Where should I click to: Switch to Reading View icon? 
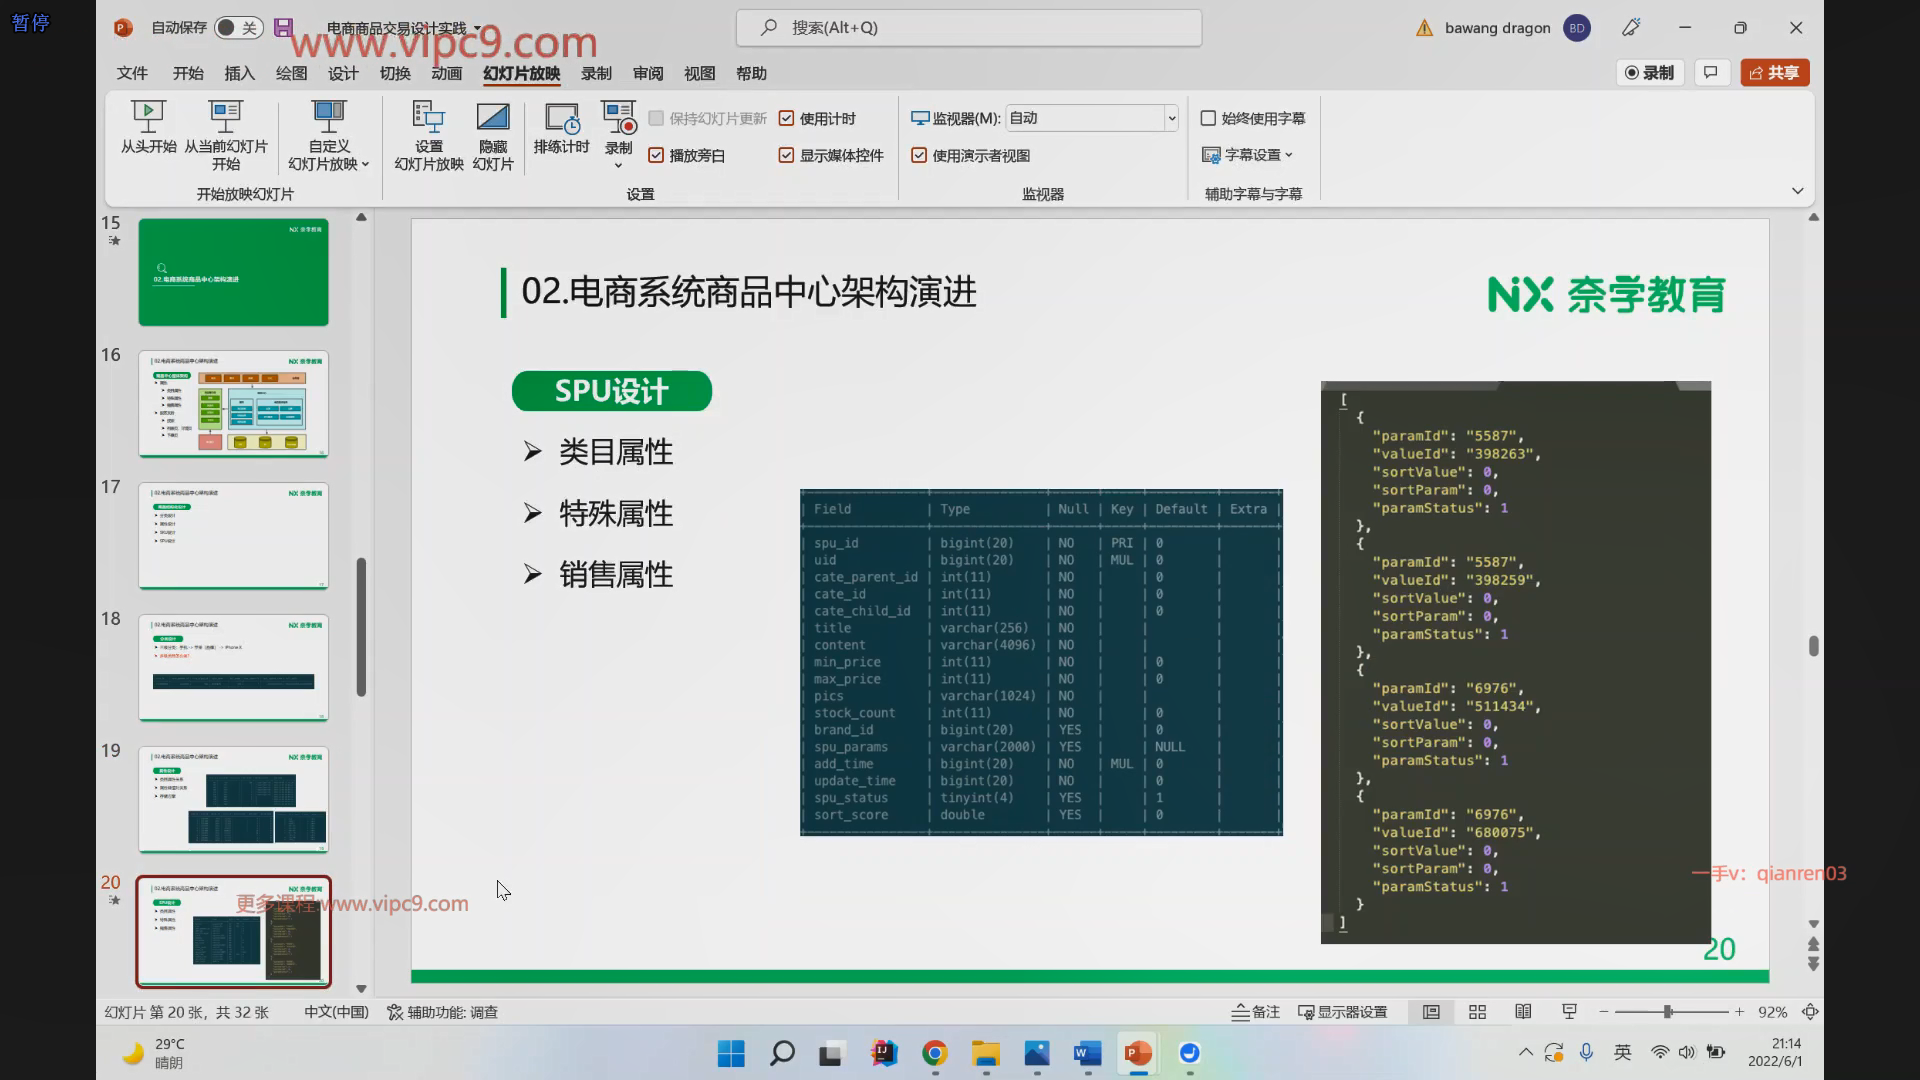pos(1523,1012)
